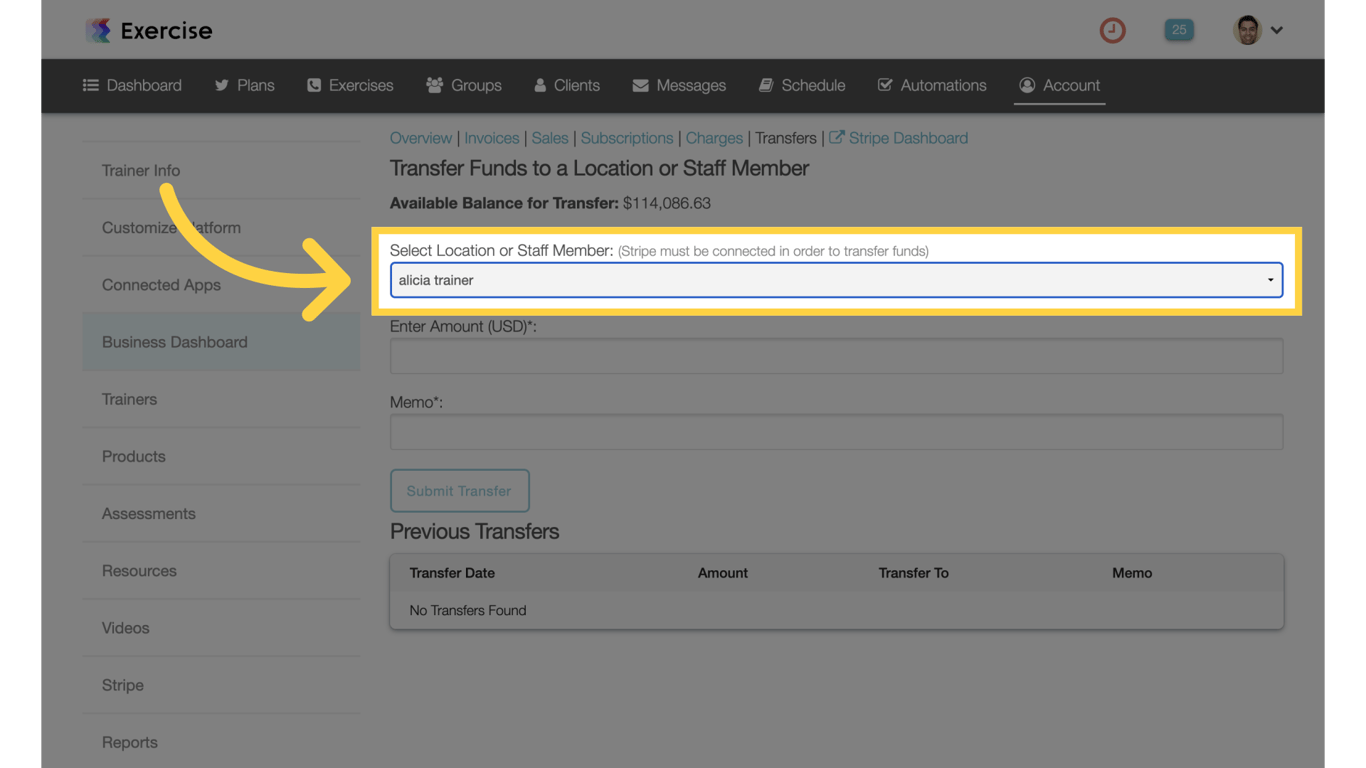Expand the profile menu chevron
This screenshot has width=1366, height=768.
point(1277,30)
